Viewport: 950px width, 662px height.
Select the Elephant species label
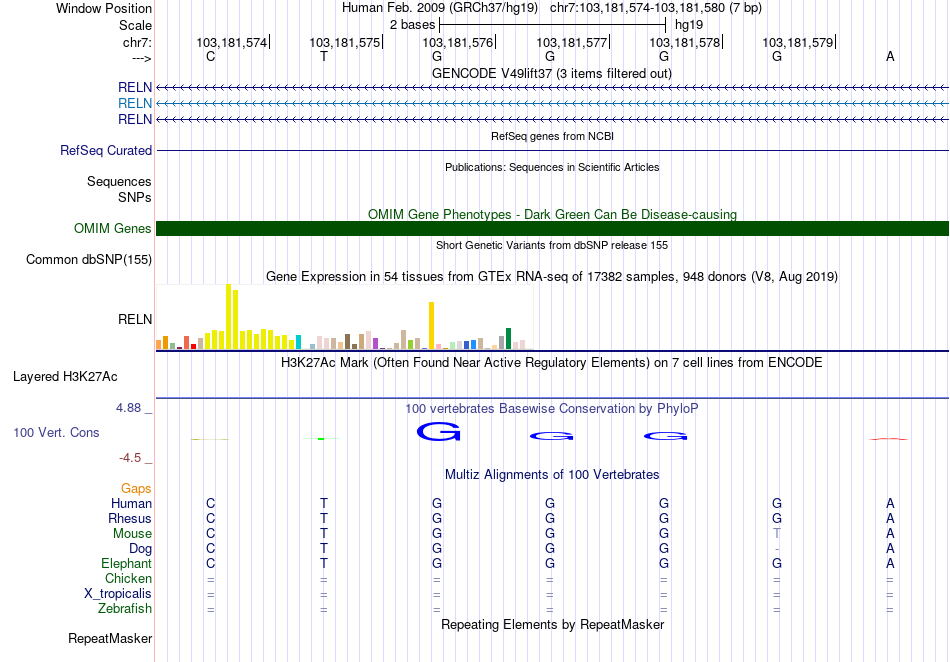[x=126, y=564]
